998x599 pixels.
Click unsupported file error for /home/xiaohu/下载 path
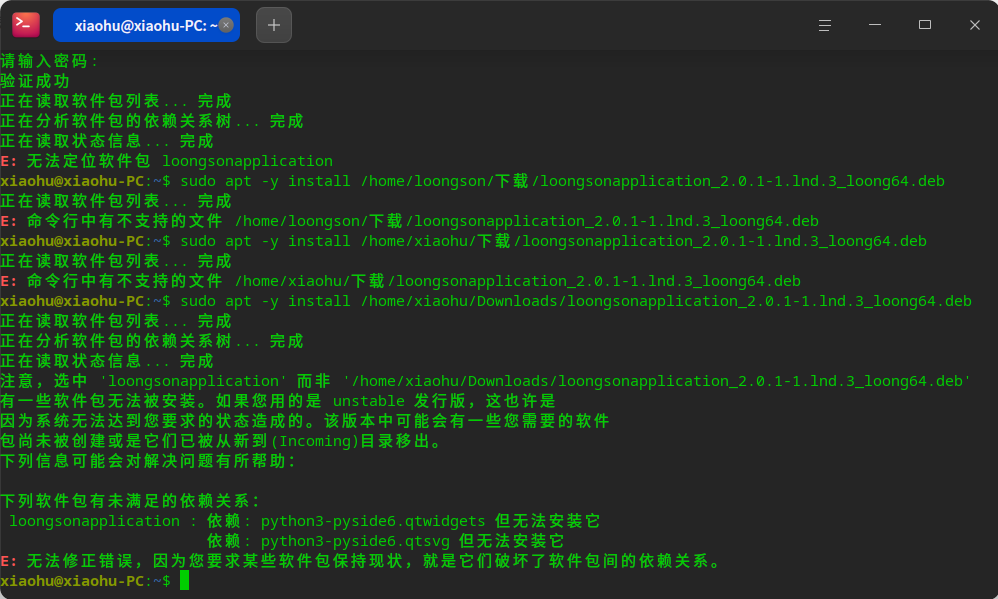(x=400, y=281)
